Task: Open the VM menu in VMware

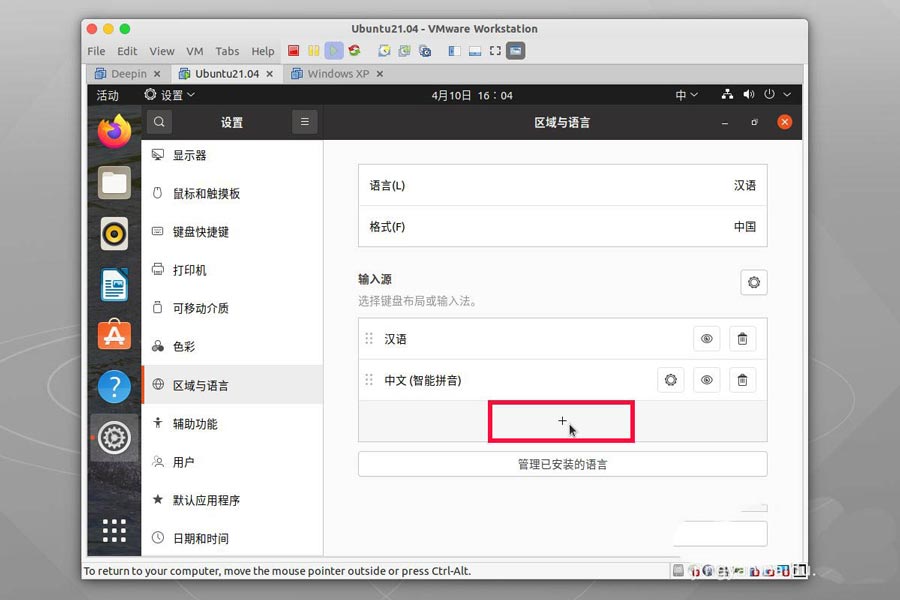Action: [194, 51]
